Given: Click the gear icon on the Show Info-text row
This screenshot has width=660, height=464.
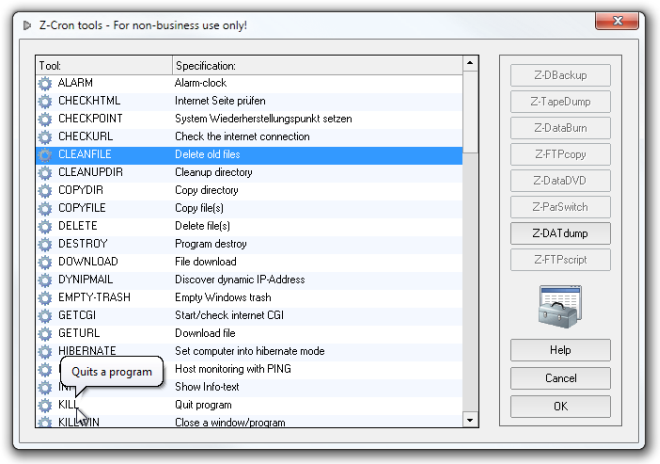Looking at the screenshot, I should pyautogui.click(x=45, y=387).
